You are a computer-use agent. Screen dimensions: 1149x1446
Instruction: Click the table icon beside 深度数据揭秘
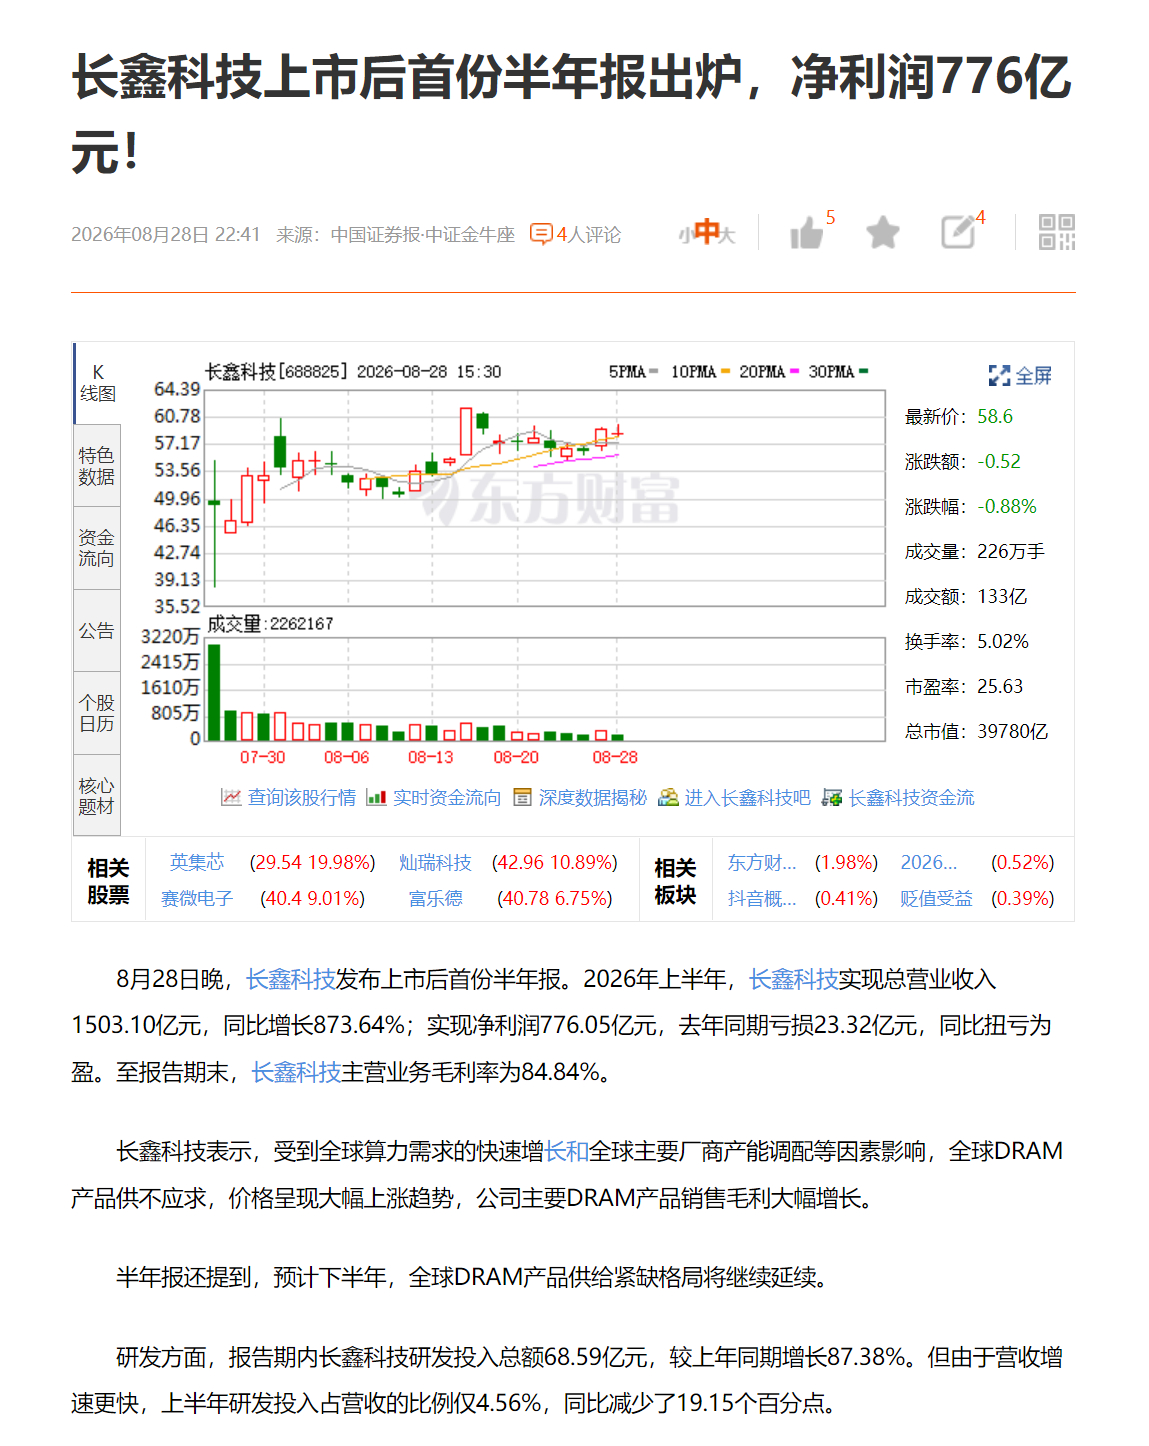click(x=522, y=797)
